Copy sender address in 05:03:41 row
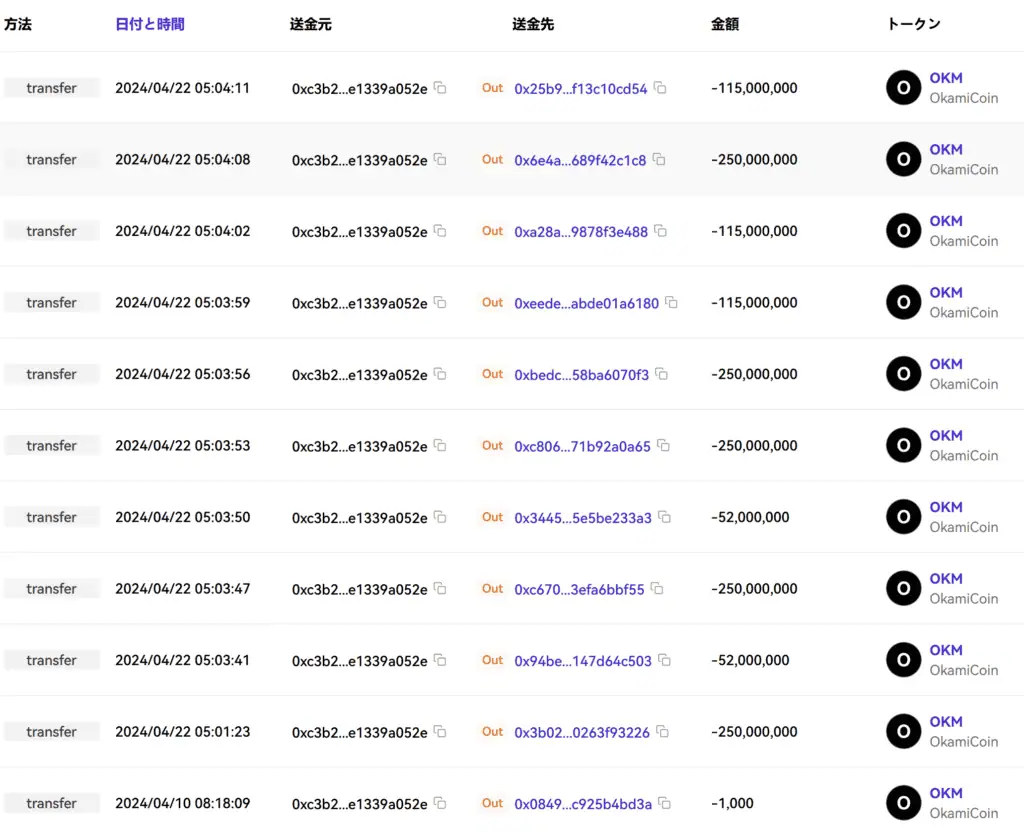 [440, 660]
